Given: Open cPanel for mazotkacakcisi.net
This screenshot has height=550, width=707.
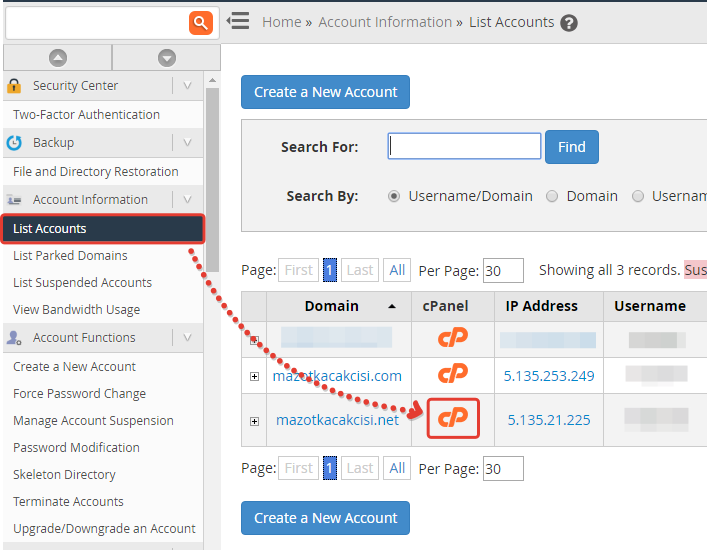Looking at the screenshot, I should pos(453,419).
